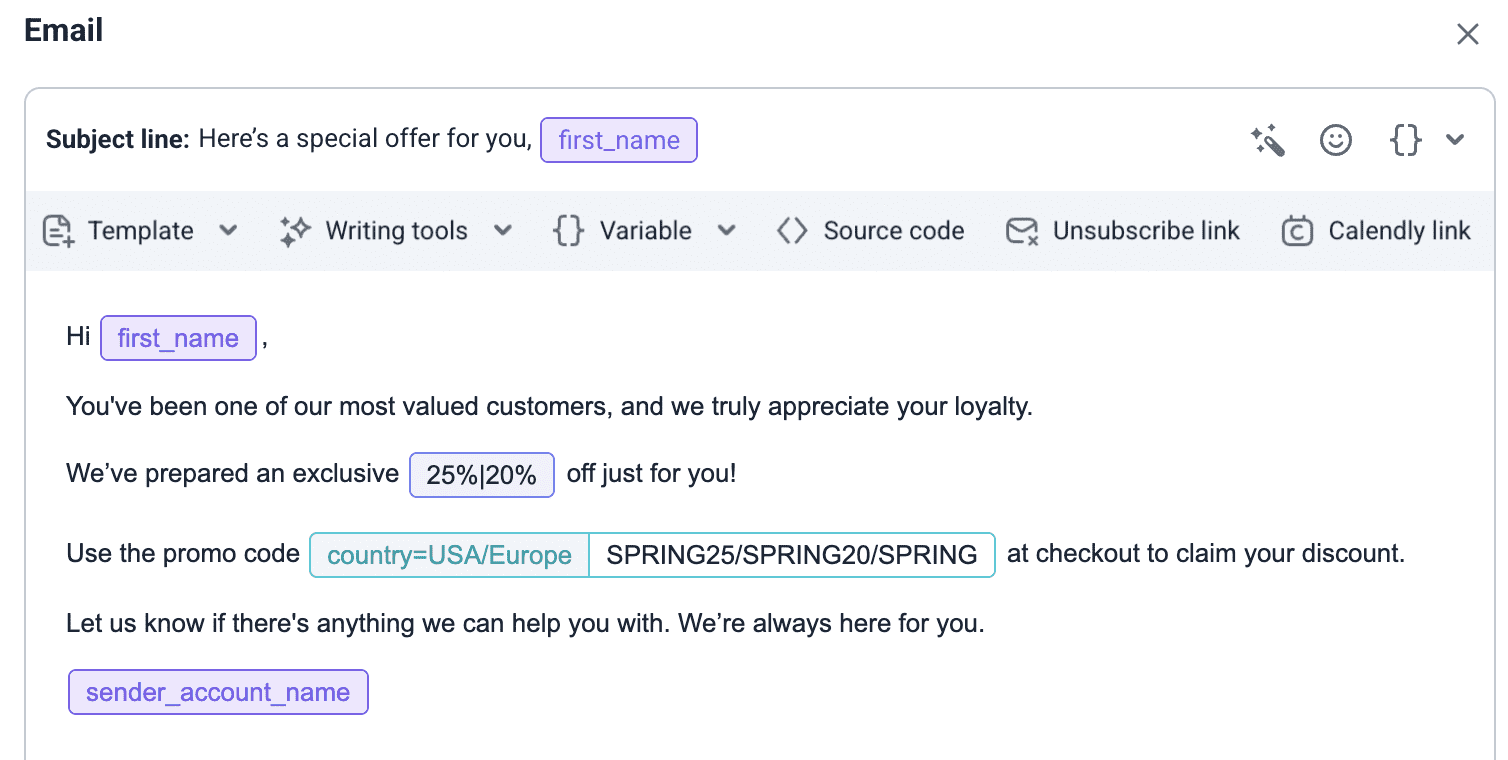Close the Email editor panel
1508x760 pixels.
[1467, 34]
